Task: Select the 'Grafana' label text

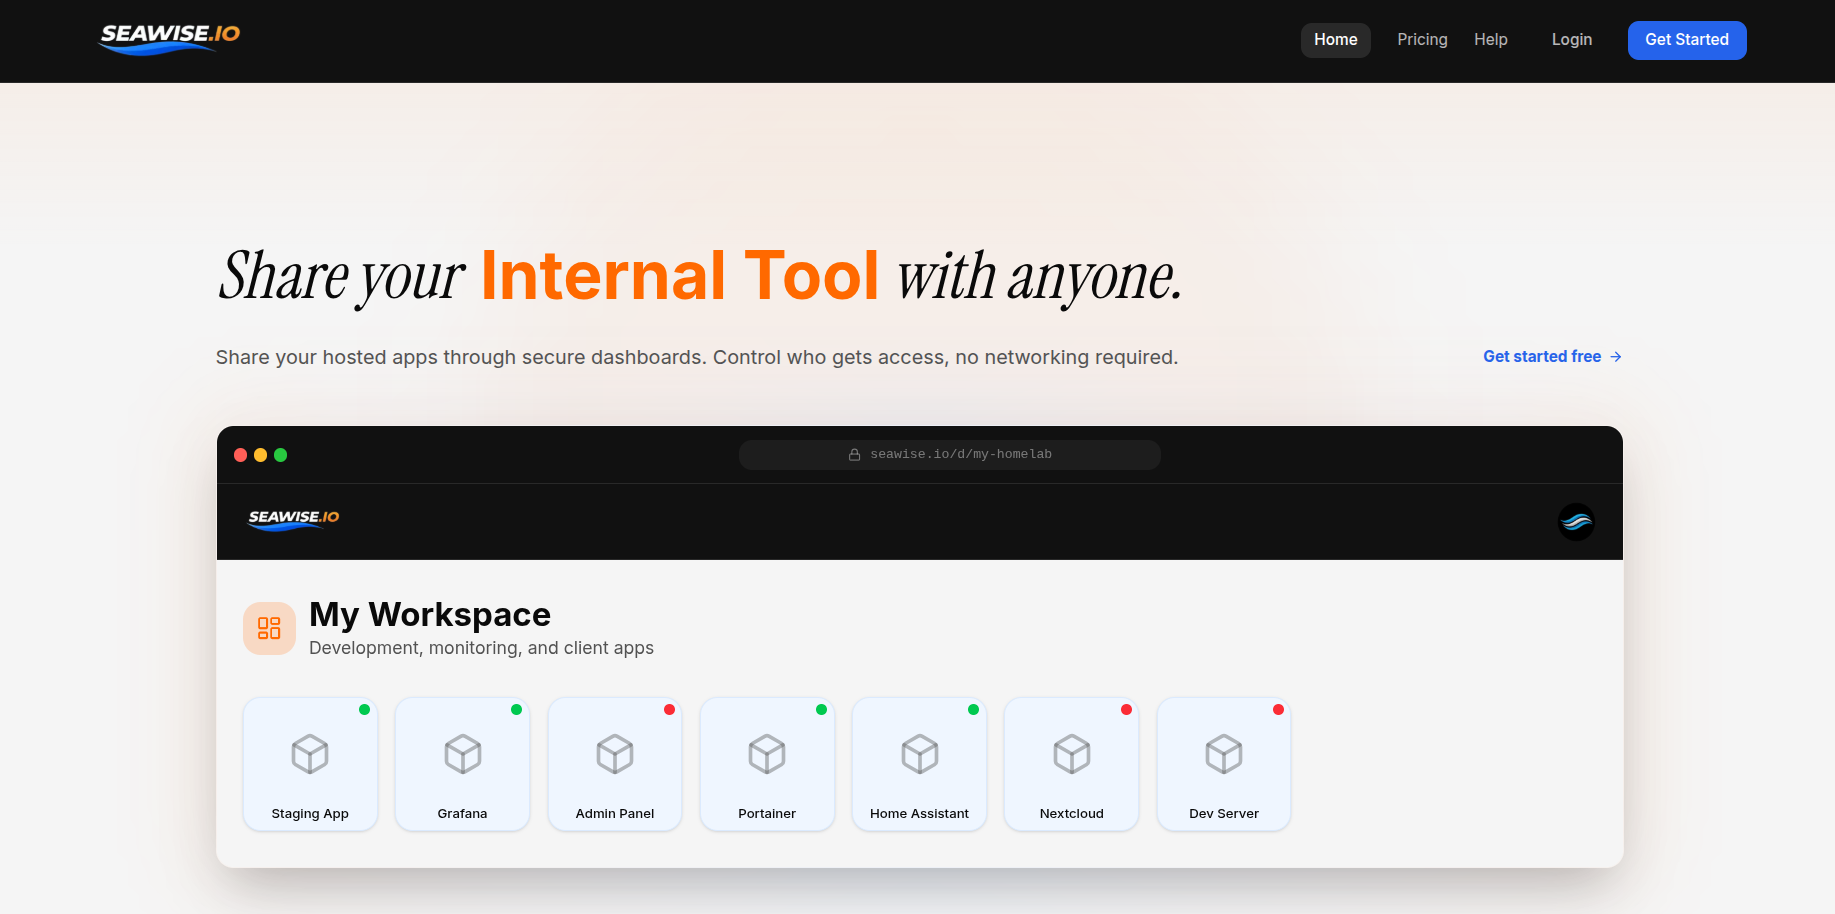Action: coord(462,814)
